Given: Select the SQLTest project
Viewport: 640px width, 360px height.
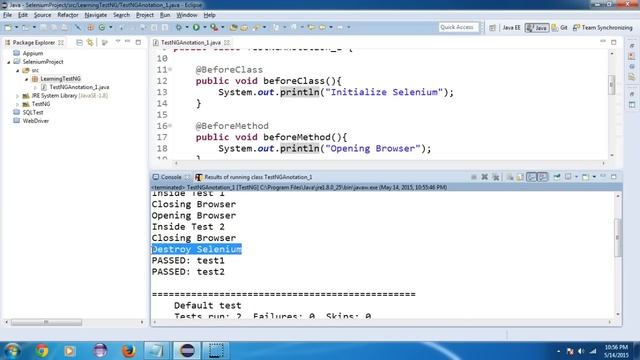Looking at the screenshot, I should (33, 113).
